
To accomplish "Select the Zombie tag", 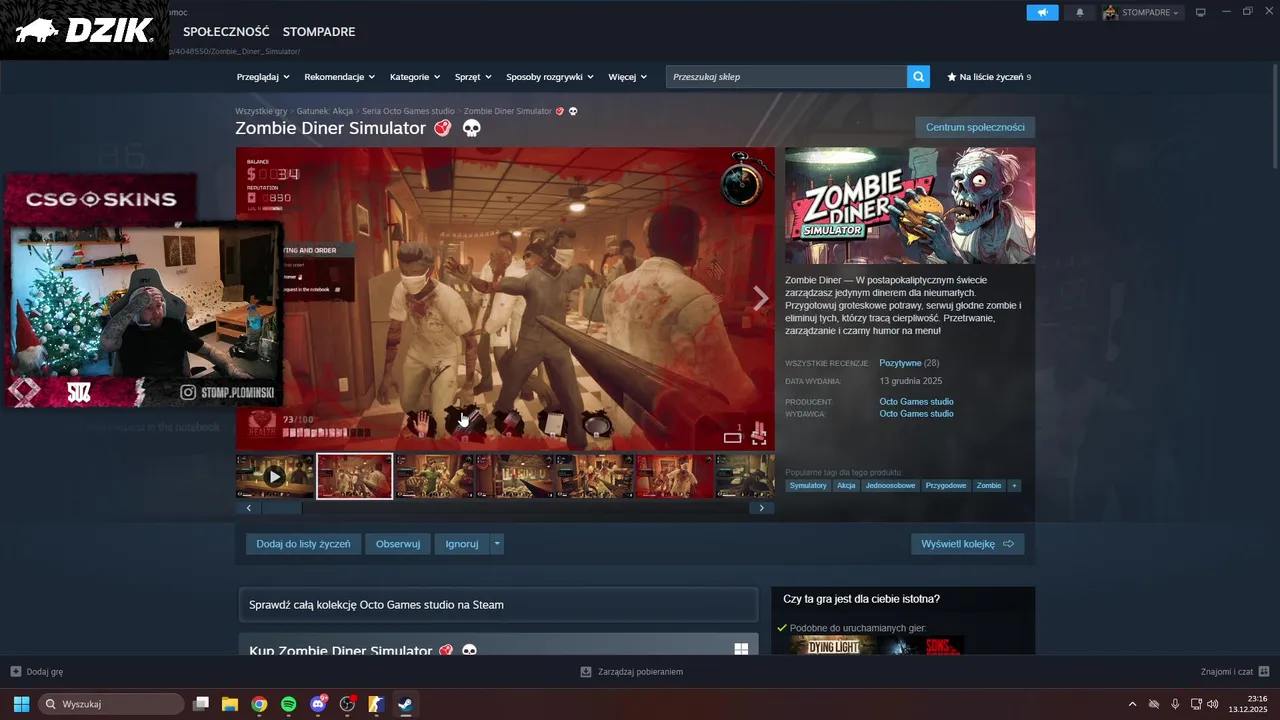I will click(x=989, y=486).
